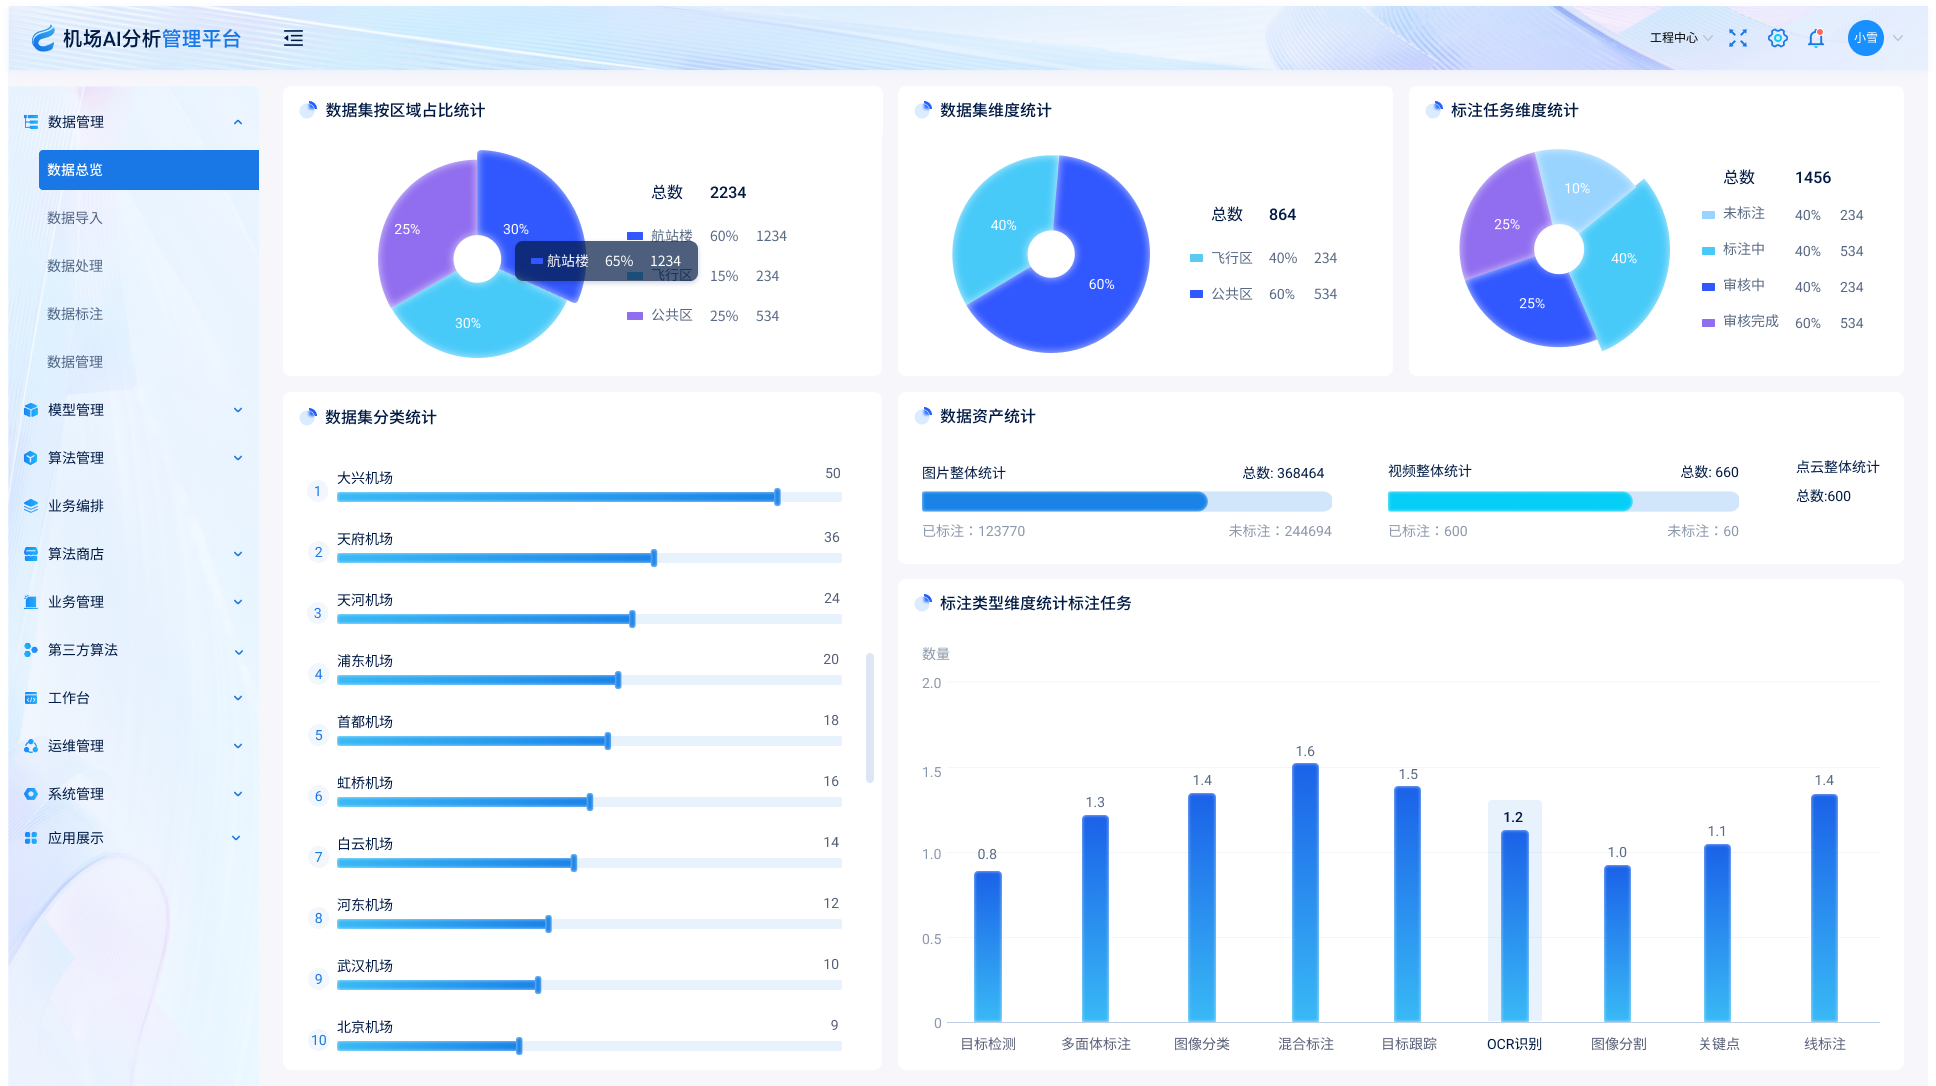Open the 数据标注 submenu item

point(75,314)
